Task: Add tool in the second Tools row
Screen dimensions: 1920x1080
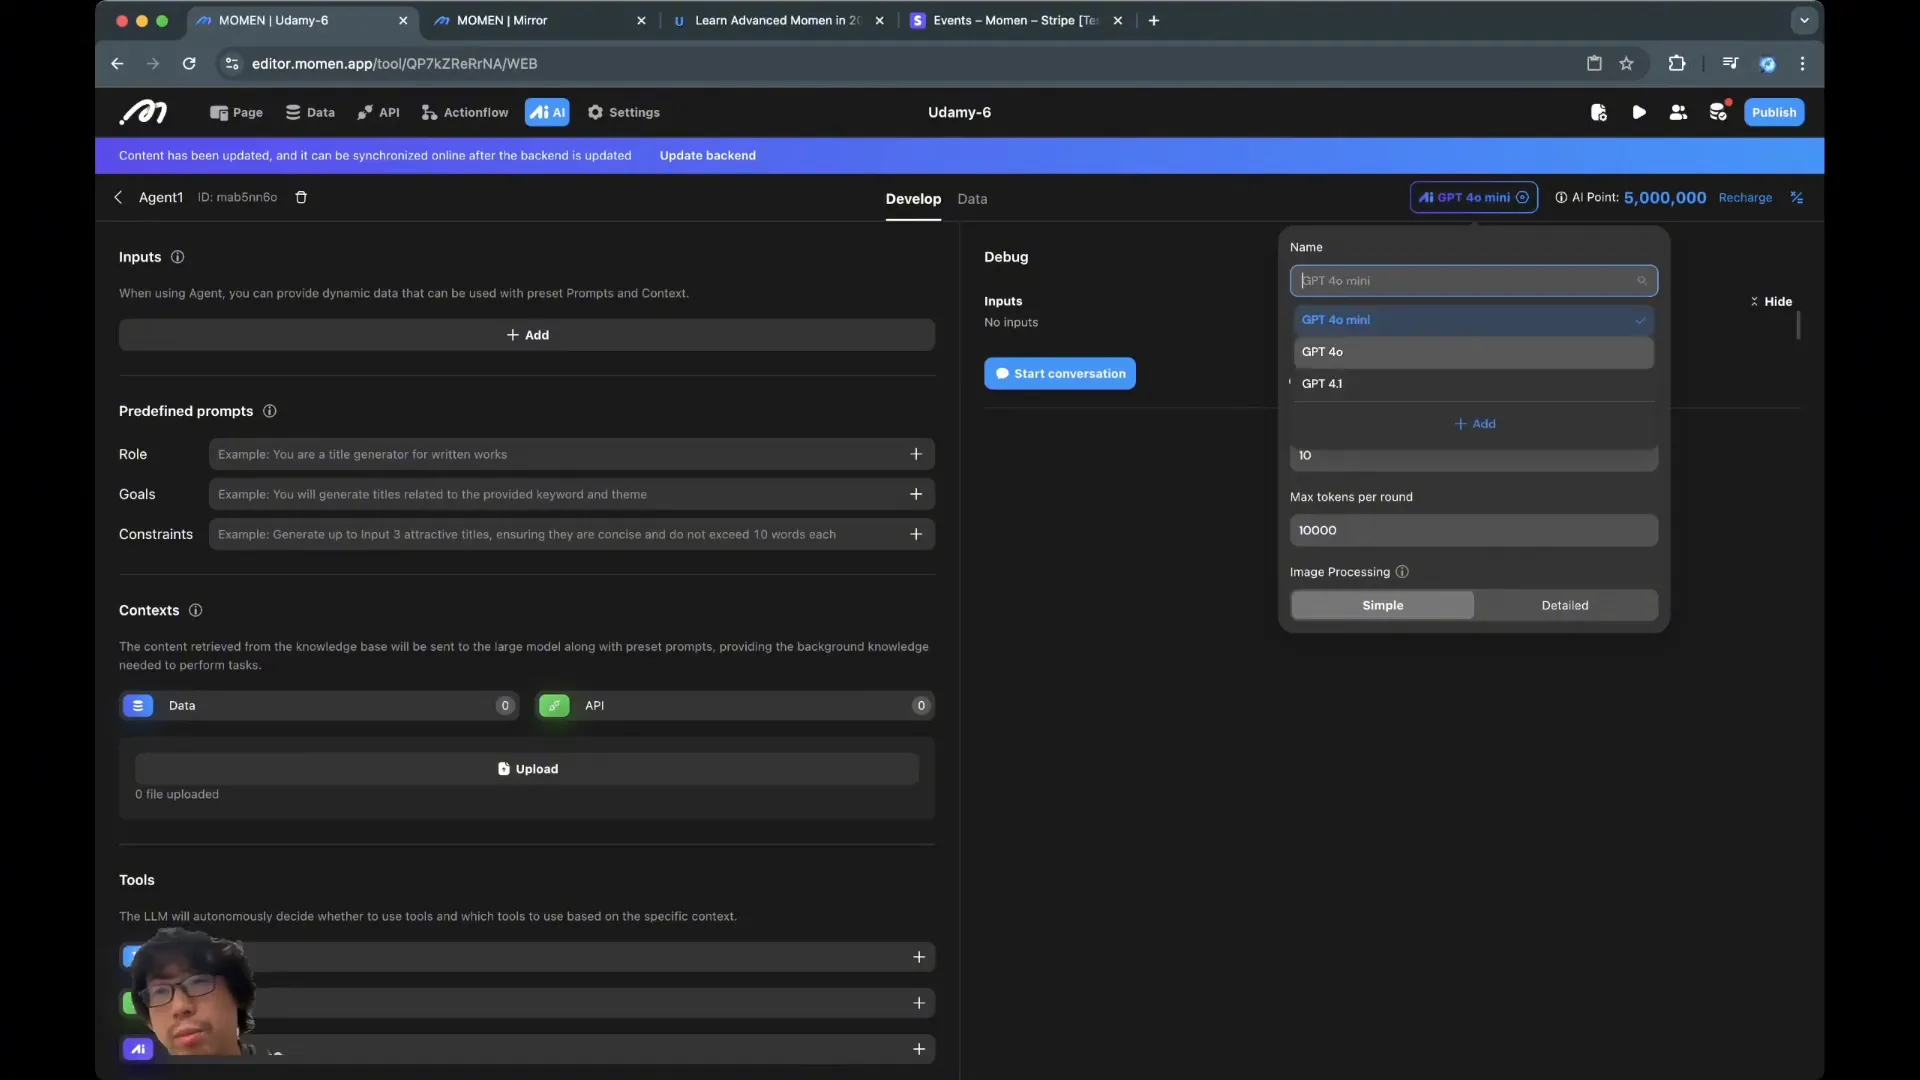Action: click(x=919, y=1003)
